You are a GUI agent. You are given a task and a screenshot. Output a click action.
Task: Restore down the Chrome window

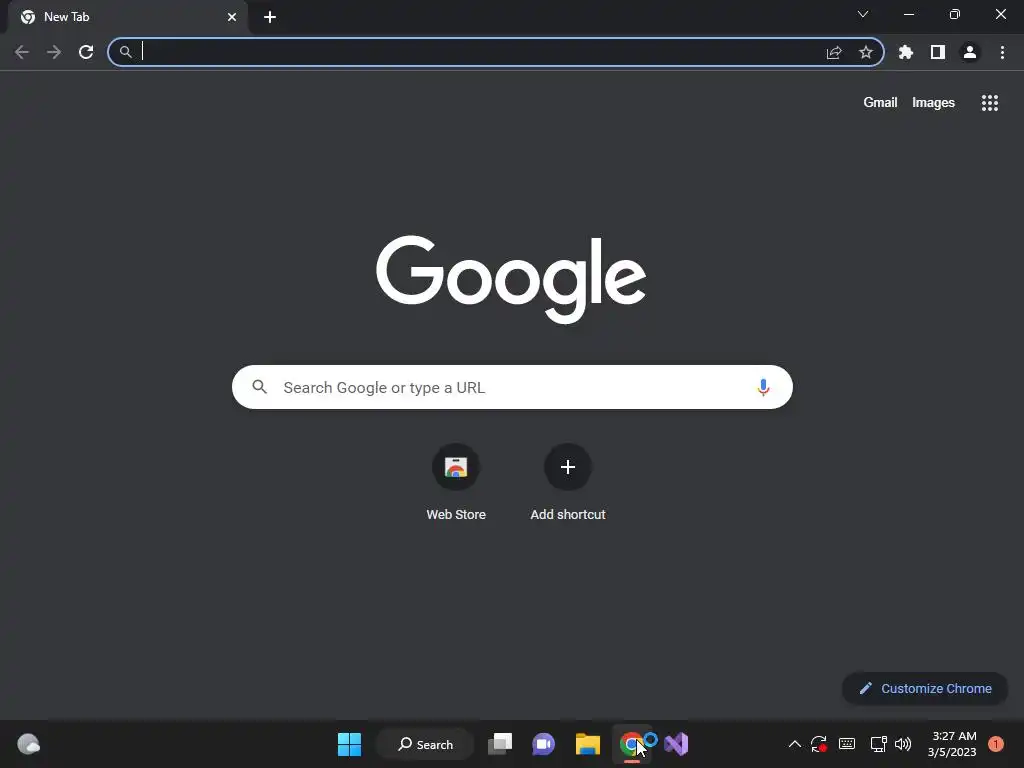[x=955, y=14]
